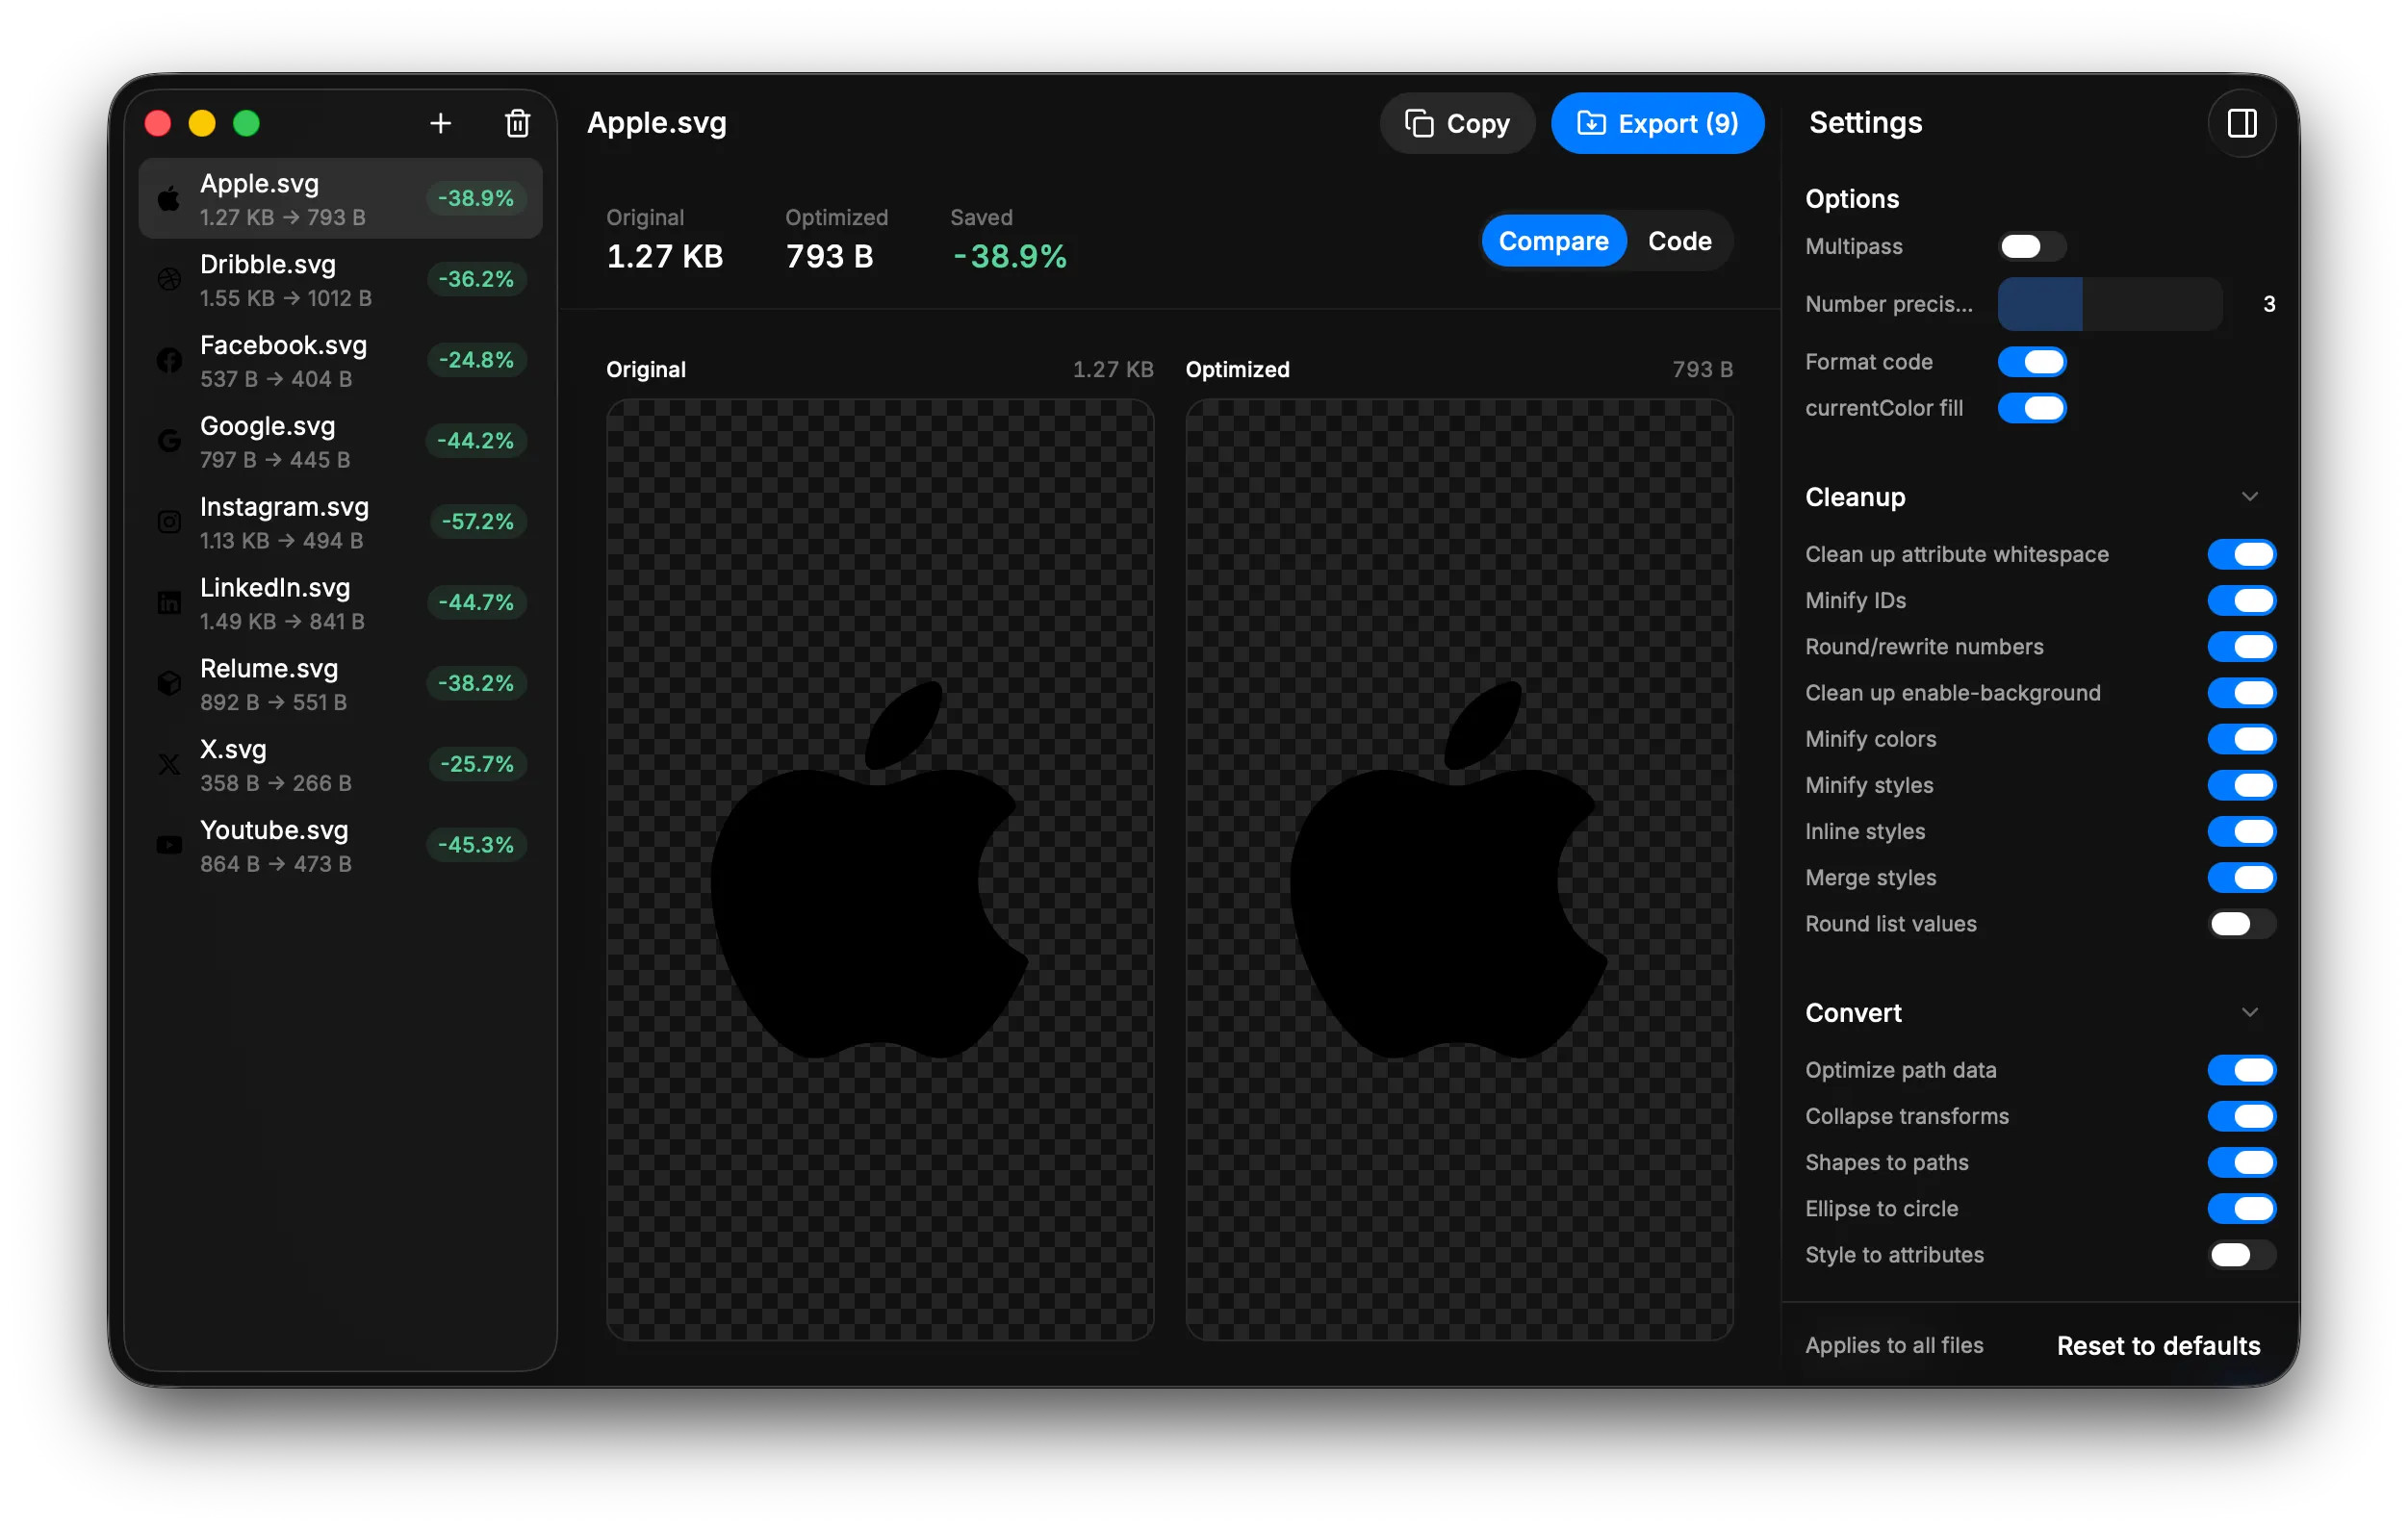Click the green -38.9% Saved value
The height and width of the screenshot is (1530, 2408).
point(1009,257)
